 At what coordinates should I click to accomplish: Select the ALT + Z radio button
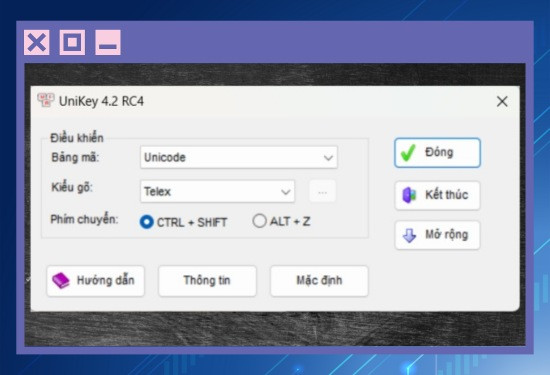click(x=260, y=221)
